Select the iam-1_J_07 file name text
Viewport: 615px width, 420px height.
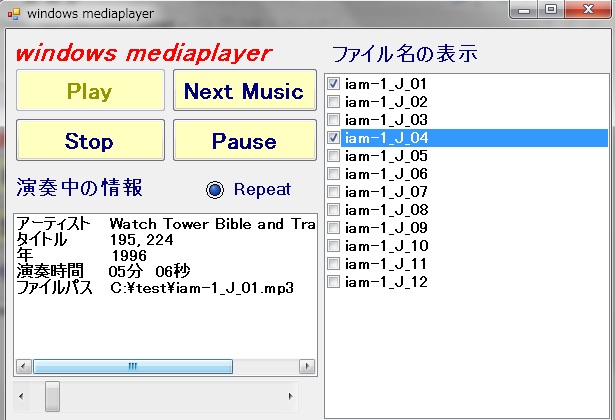(386, 192)
